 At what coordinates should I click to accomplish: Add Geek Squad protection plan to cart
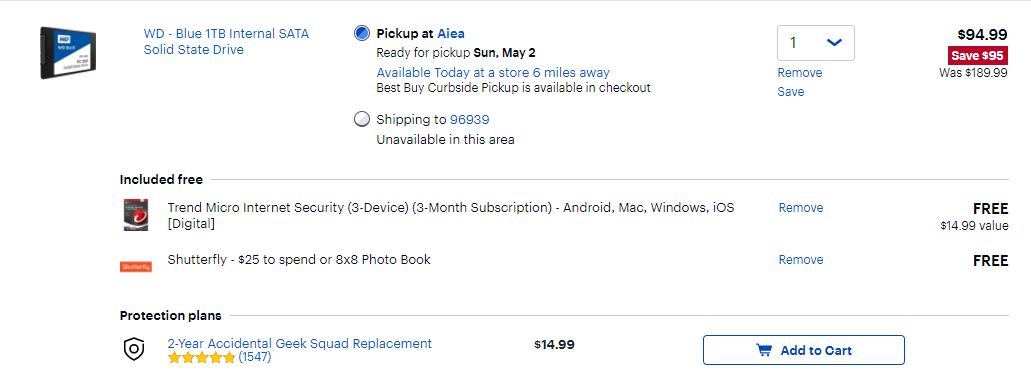[x=803, y=350]
